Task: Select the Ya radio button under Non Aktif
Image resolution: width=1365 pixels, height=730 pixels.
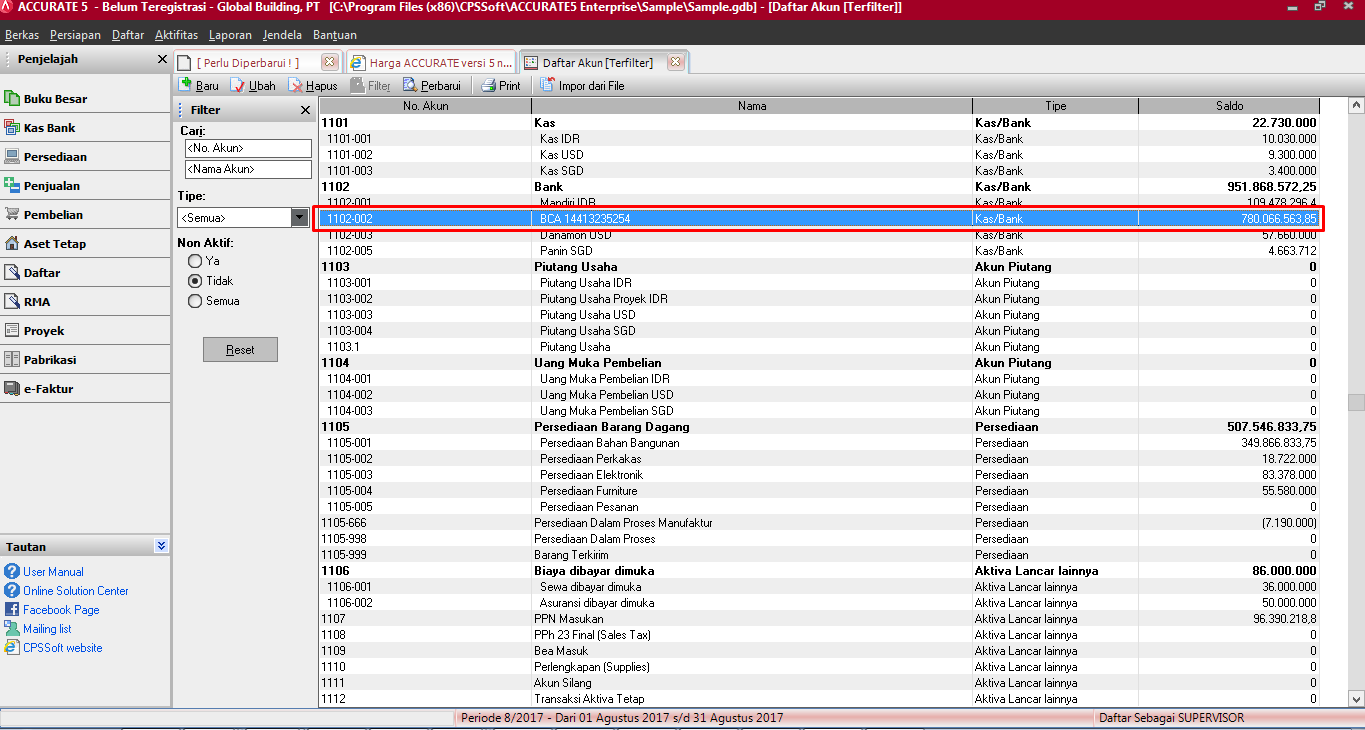Action: (195, 261)
